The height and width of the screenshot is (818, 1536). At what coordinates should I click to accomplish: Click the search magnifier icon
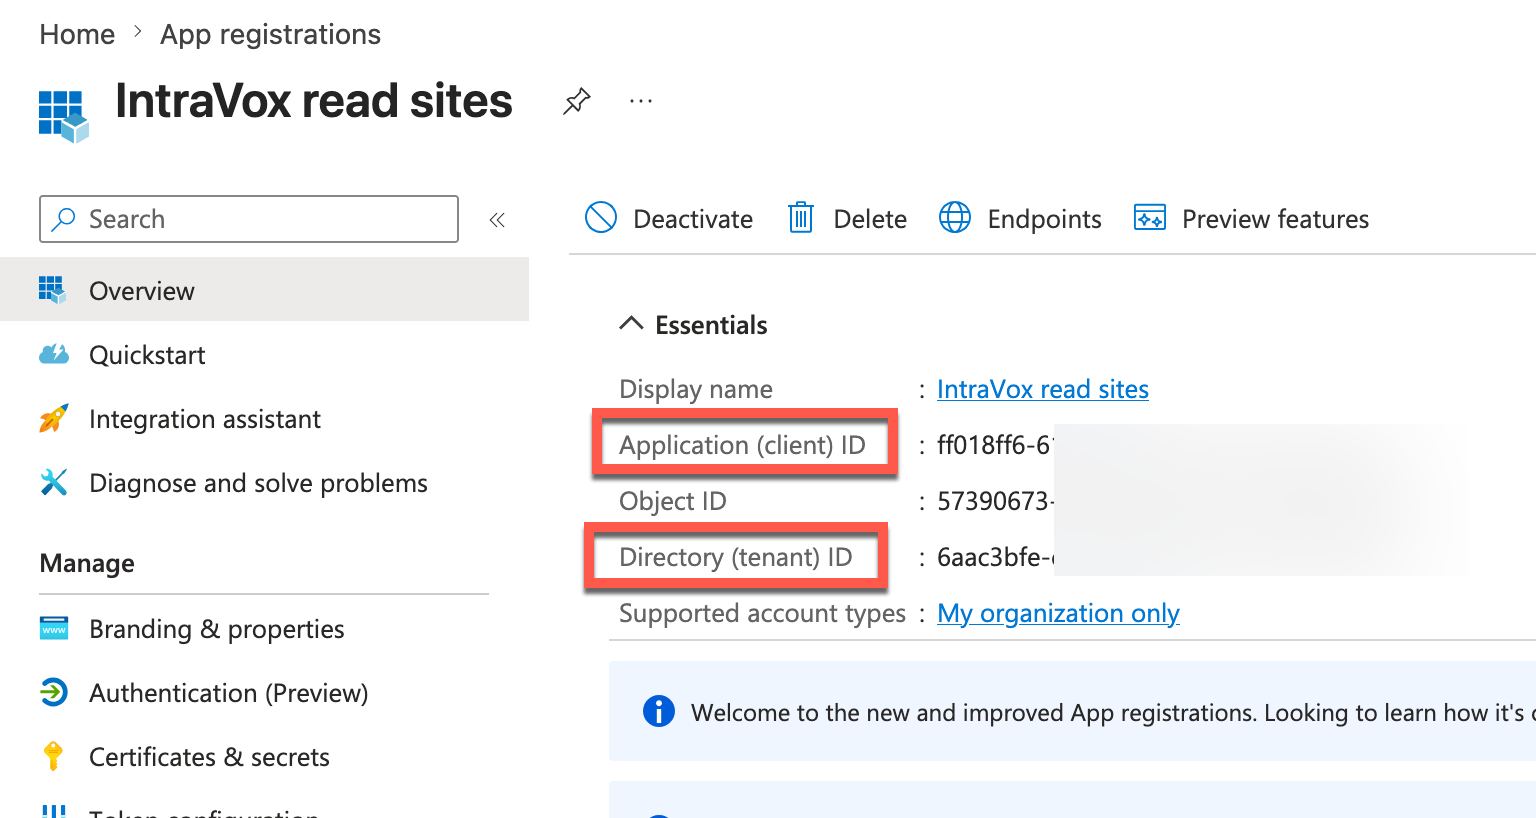pos(64,219)
